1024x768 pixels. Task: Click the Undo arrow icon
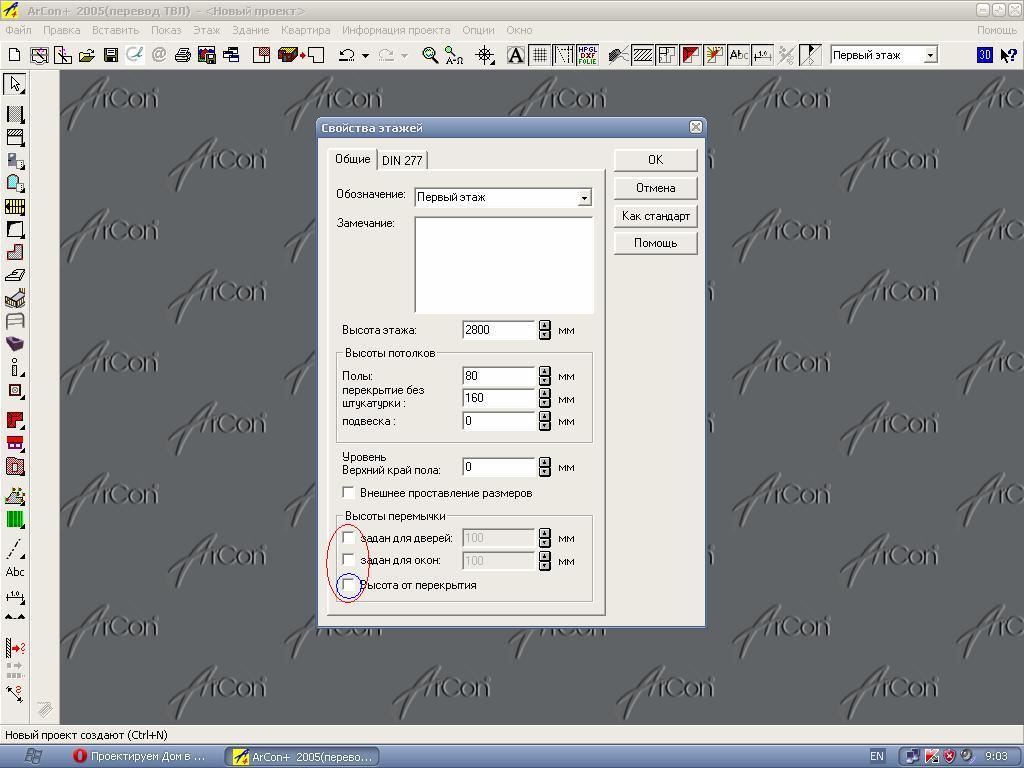coord(347,56)
